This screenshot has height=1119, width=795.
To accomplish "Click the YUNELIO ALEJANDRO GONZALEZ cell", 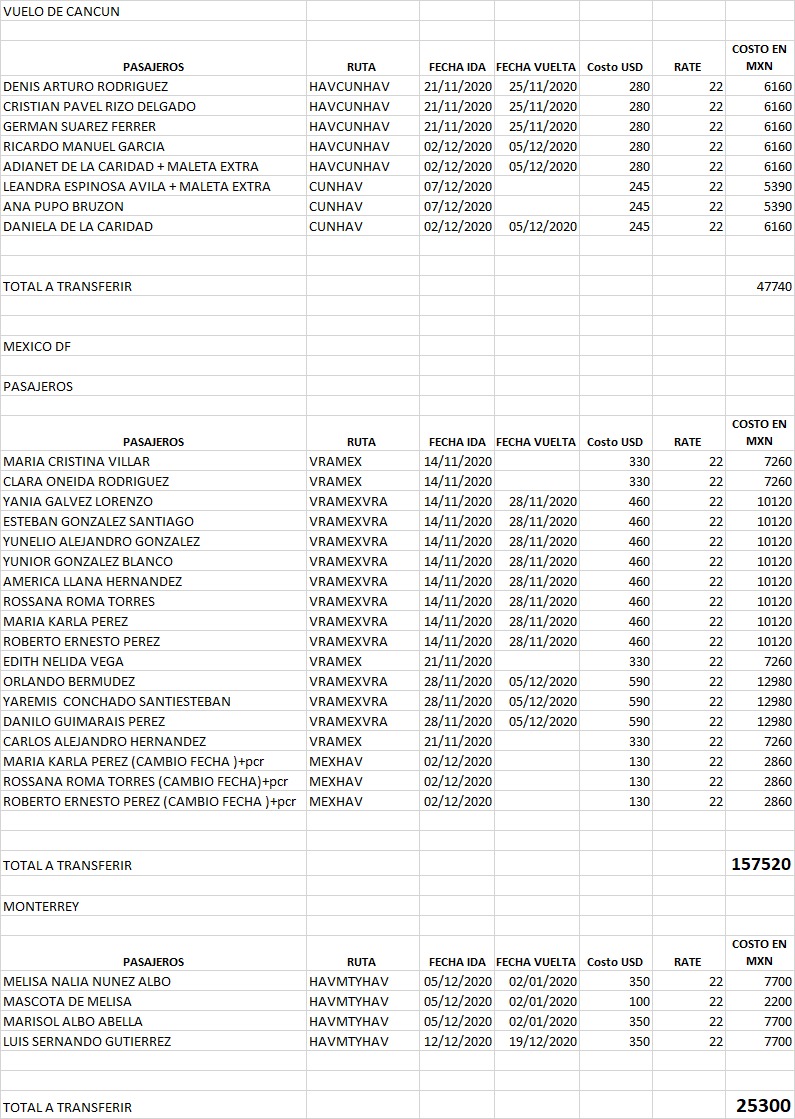I will tap(153, 541).
